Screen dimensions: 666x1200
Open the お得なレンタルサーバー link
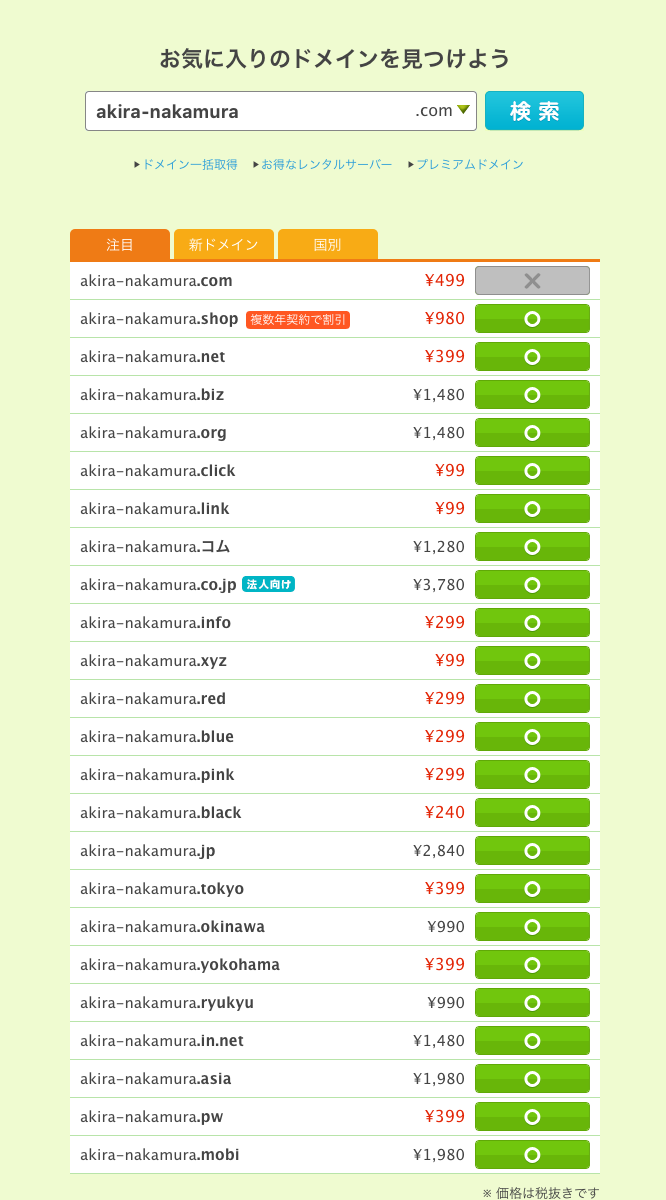point(323,164)
